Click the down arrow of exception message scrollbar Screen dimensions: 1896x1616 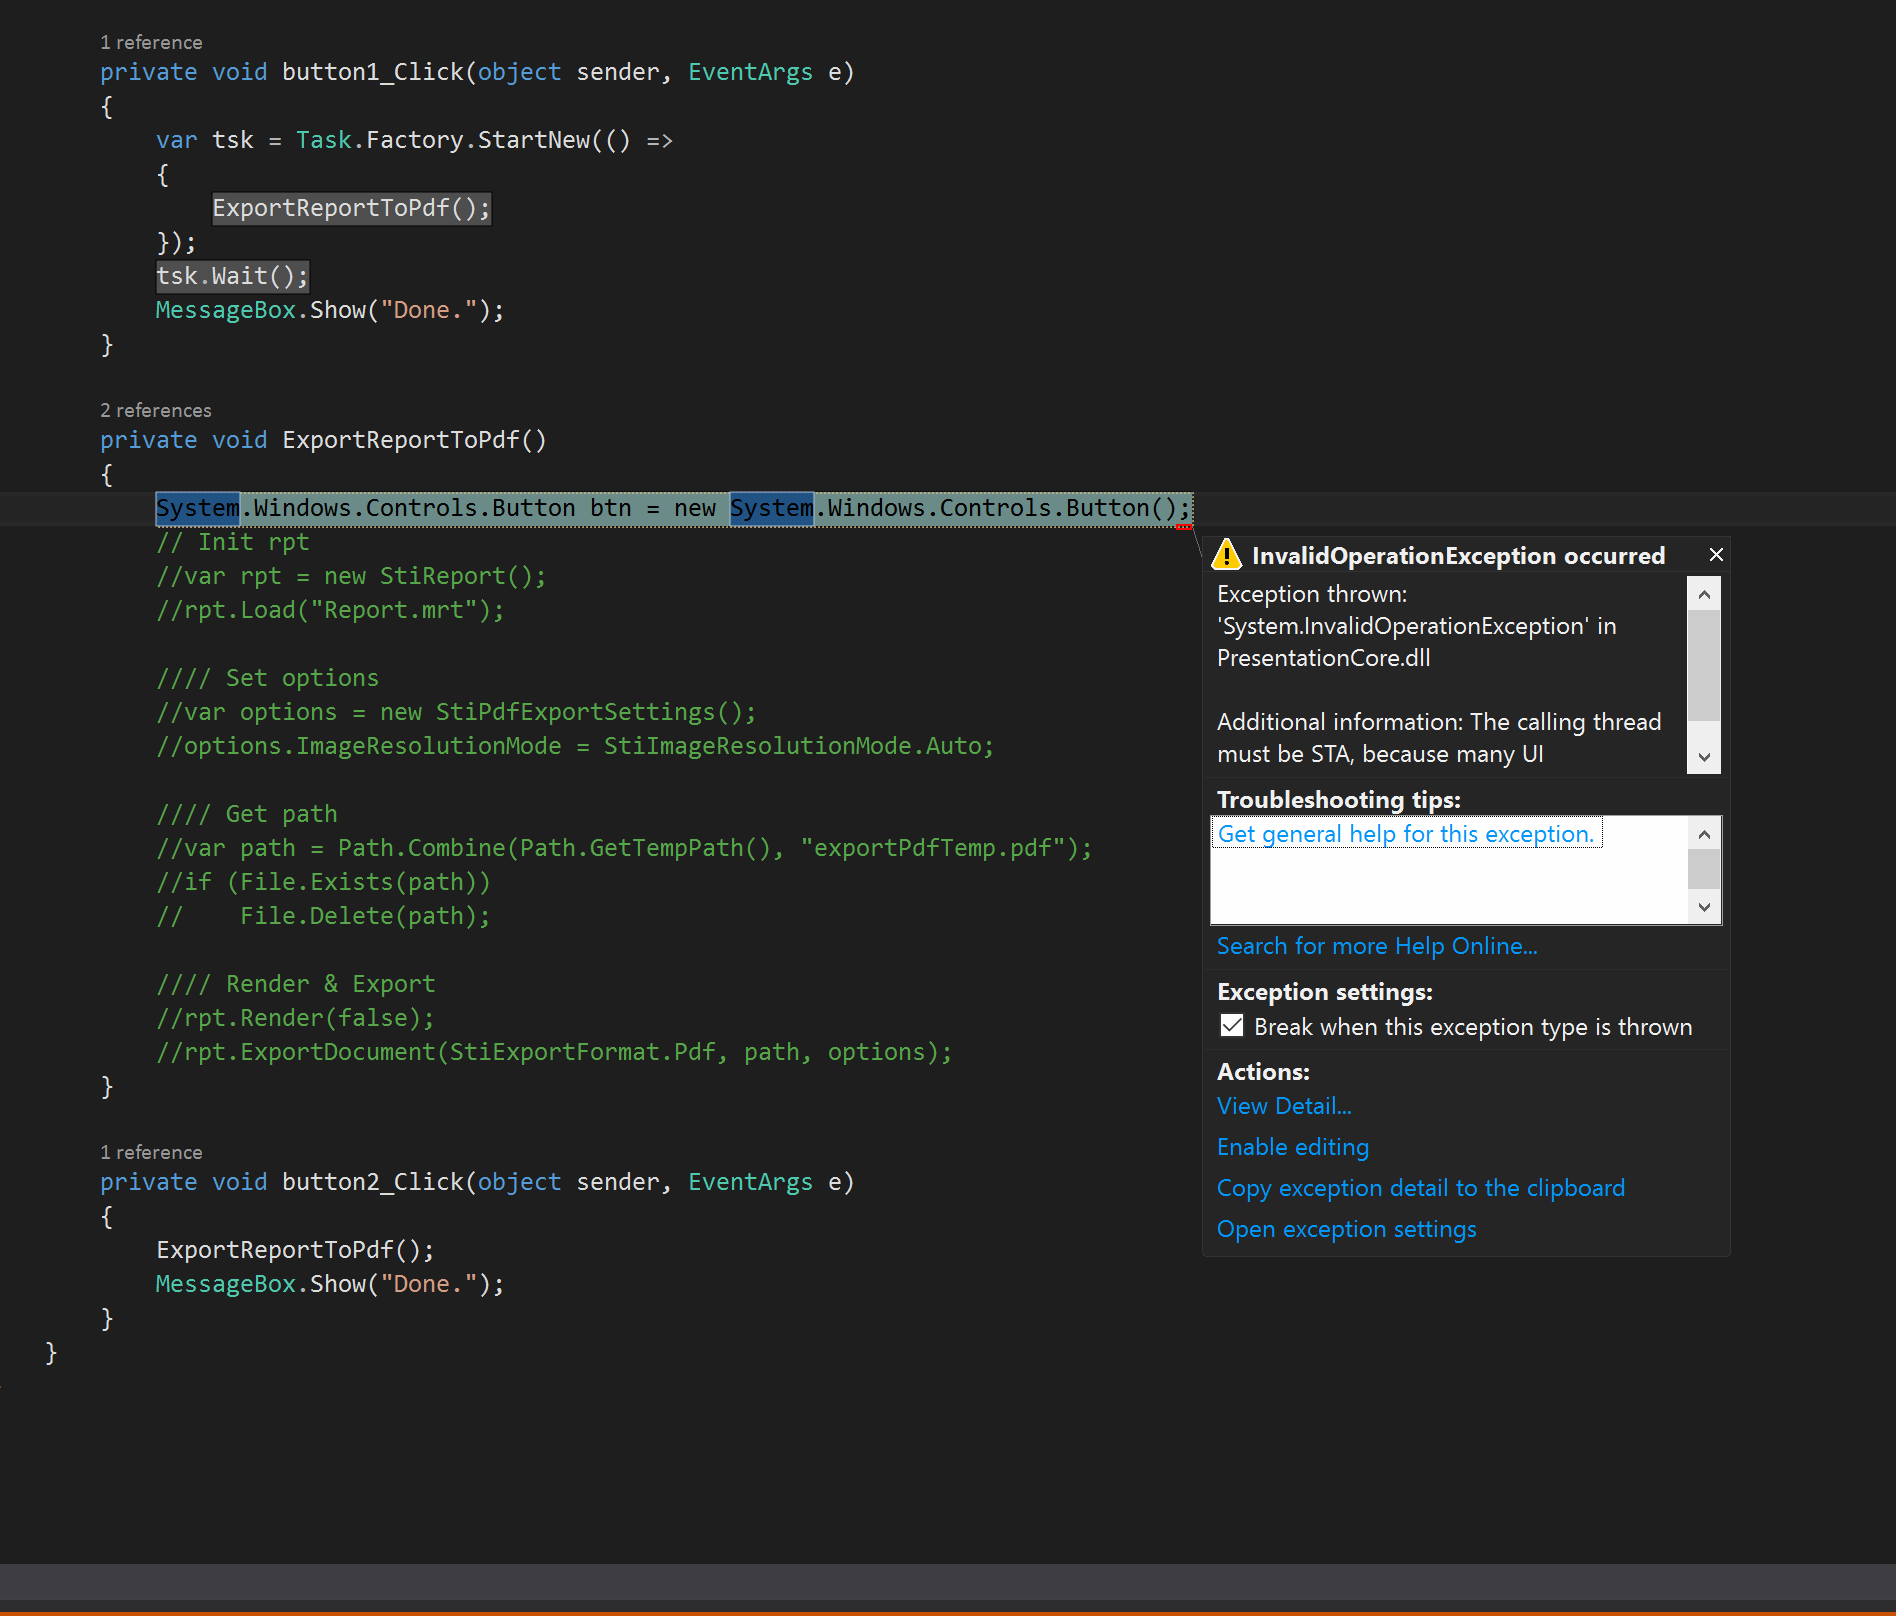(1704, 757)
